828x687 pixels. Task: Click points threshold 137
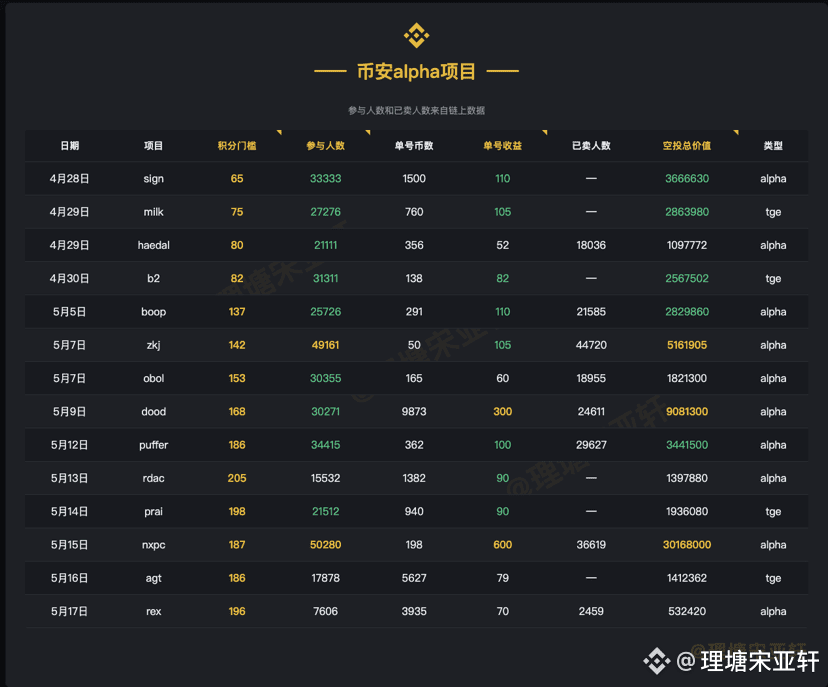point(237,312)
